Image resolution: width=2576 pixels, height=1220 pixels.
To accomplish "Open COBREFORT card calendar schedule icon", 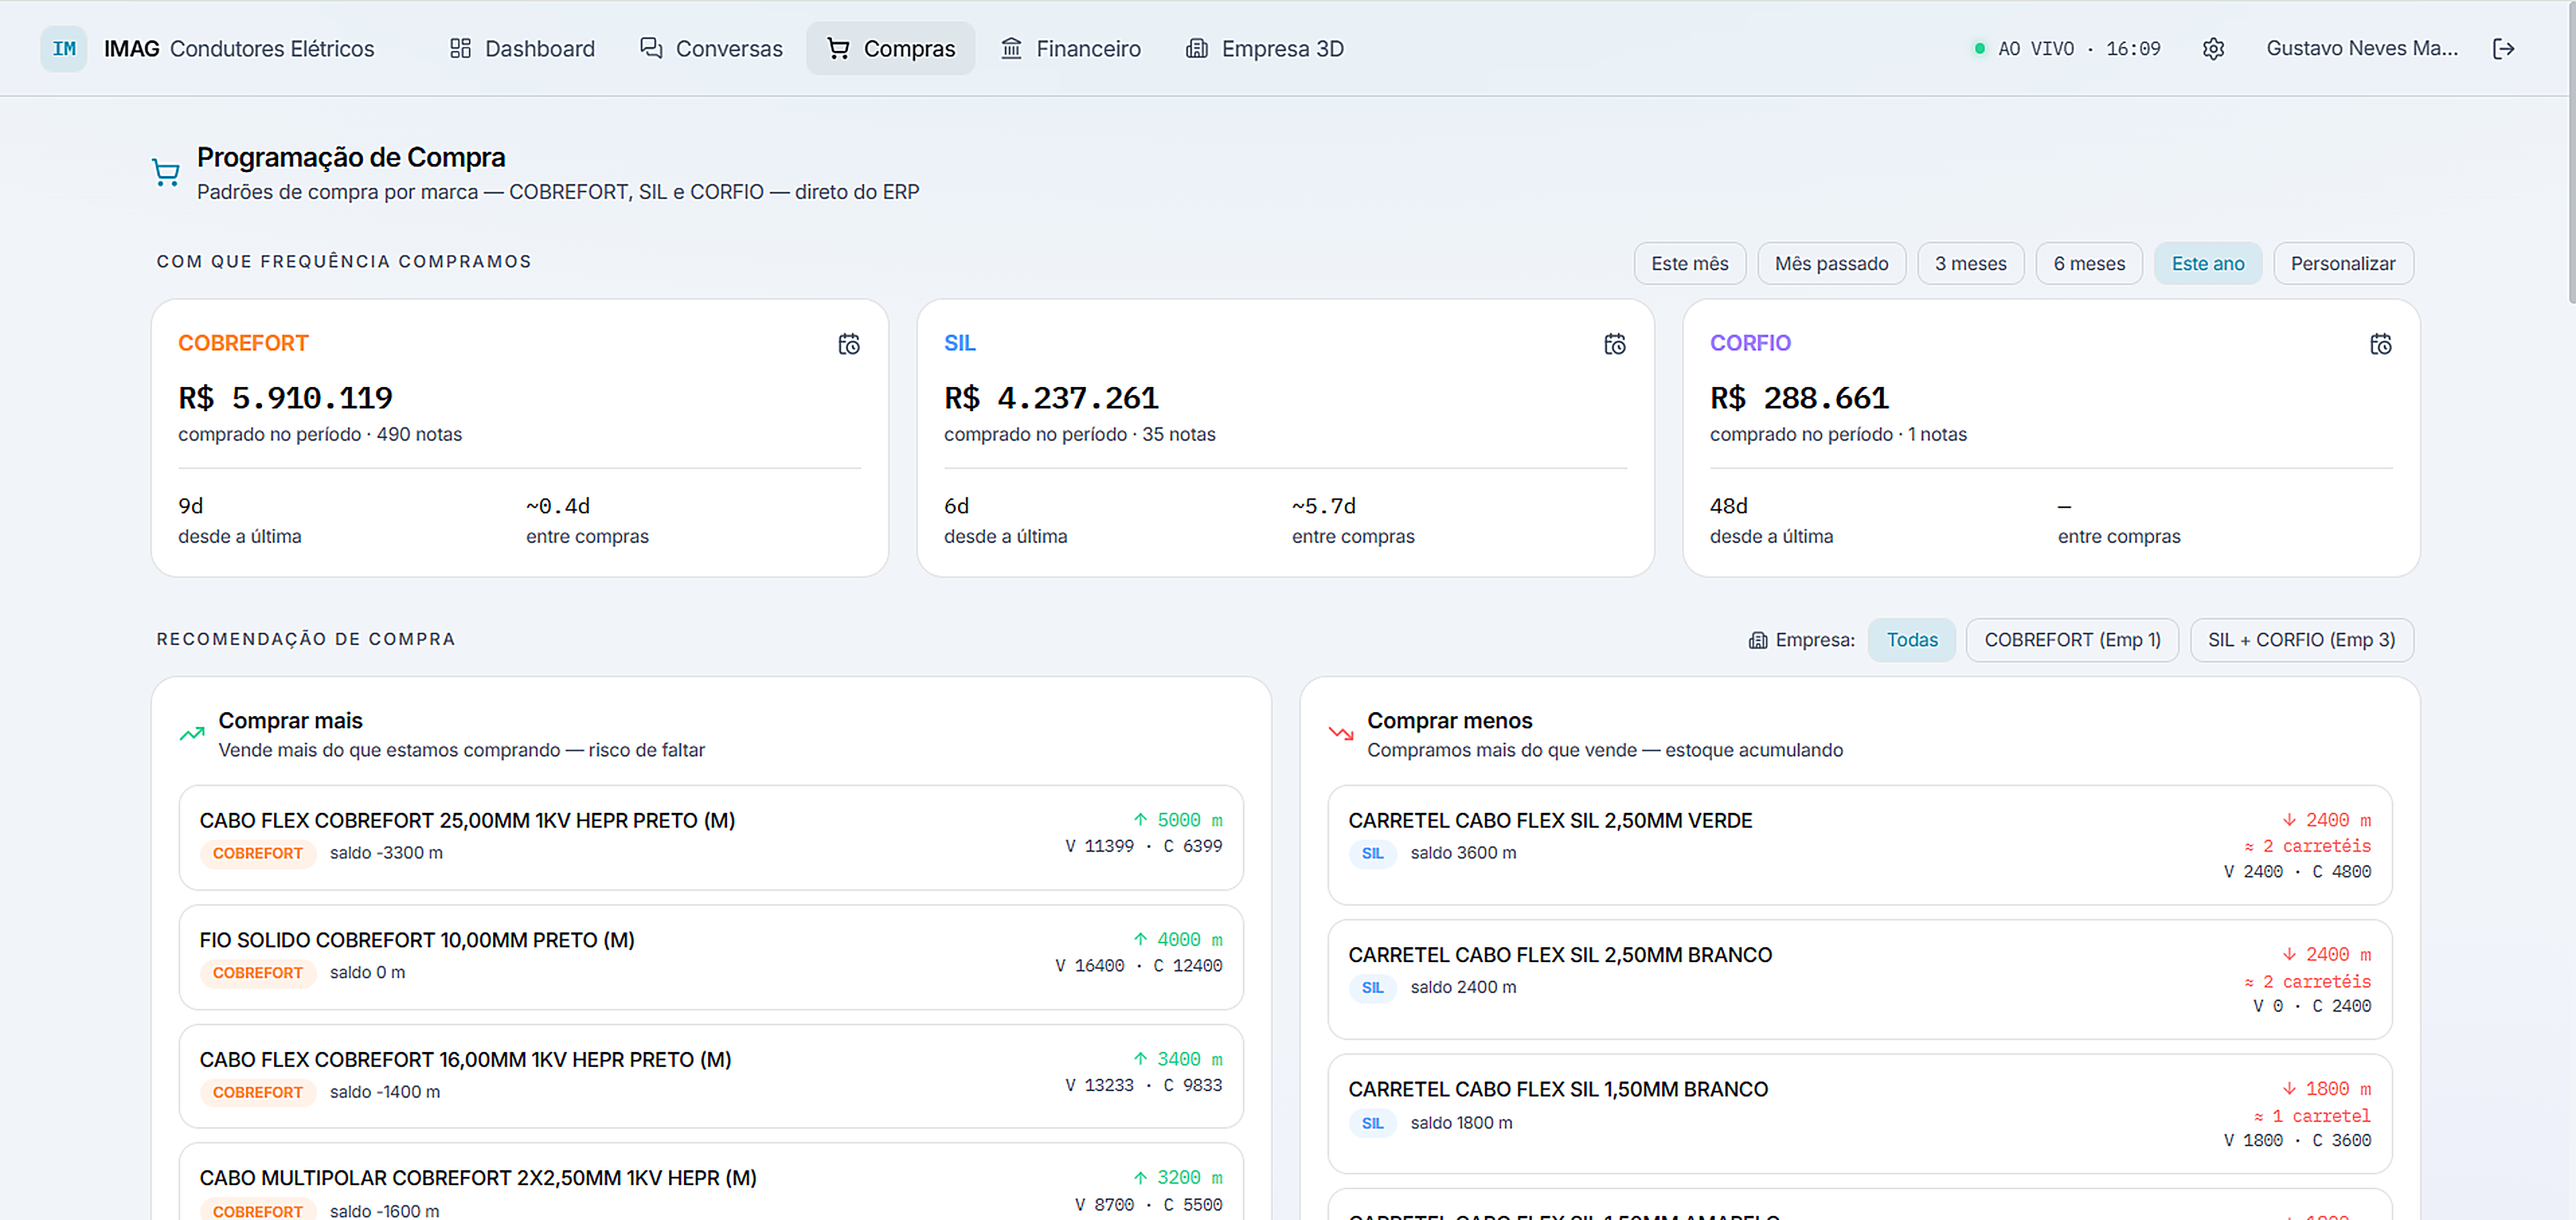I will pyautogui.click(x=849, y=344).
